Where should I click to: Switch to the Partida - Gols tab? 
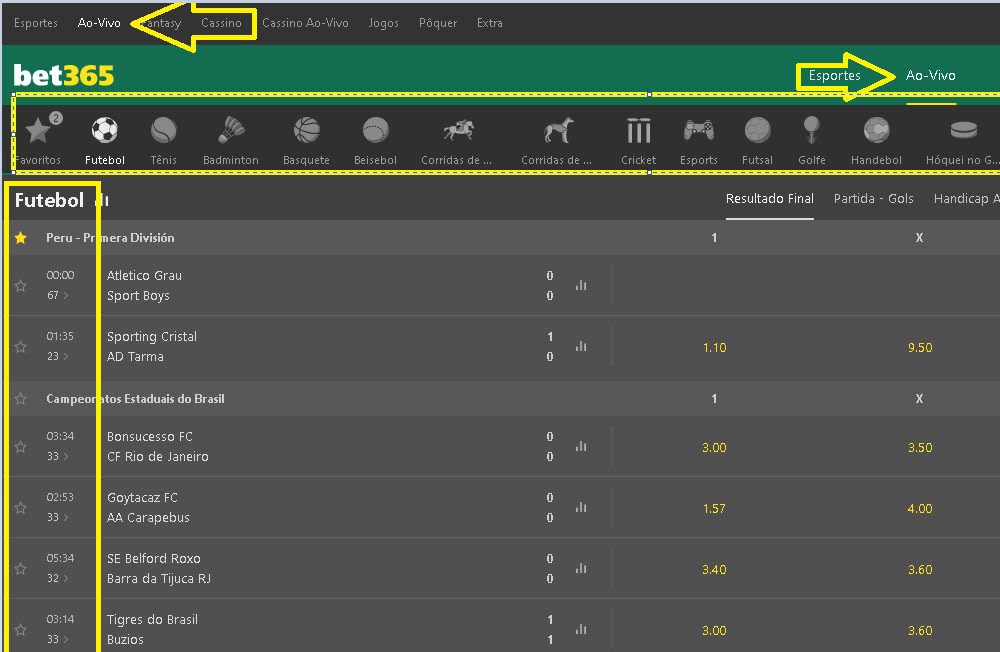click(x=873, y=199)
